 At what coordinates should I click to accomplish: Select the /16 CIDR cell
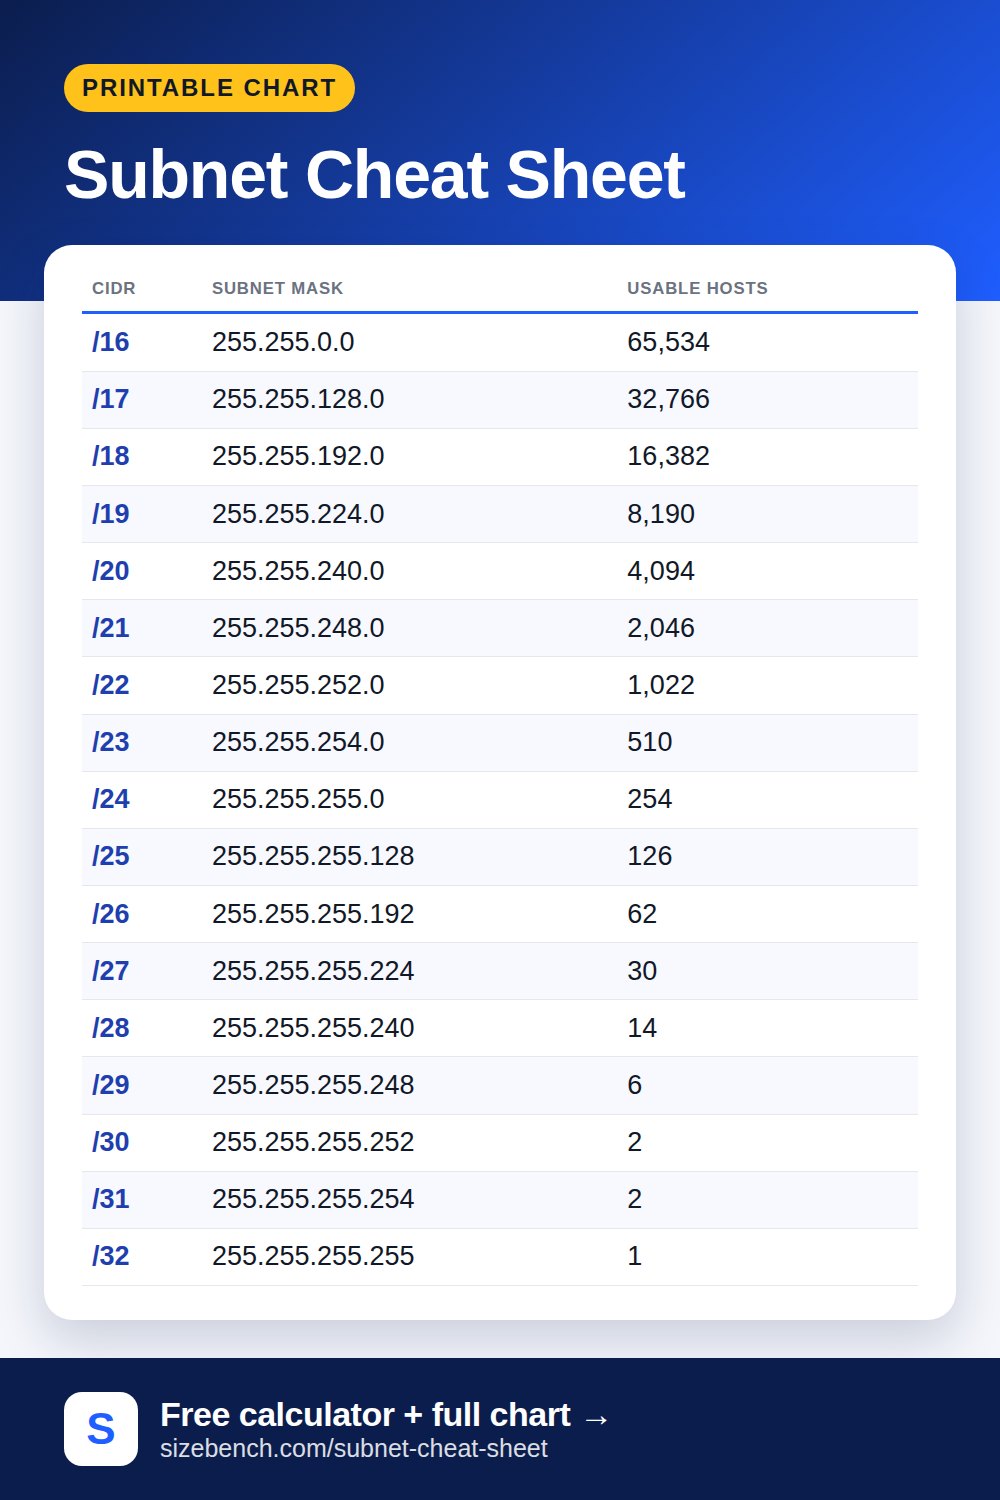(111, 342)
